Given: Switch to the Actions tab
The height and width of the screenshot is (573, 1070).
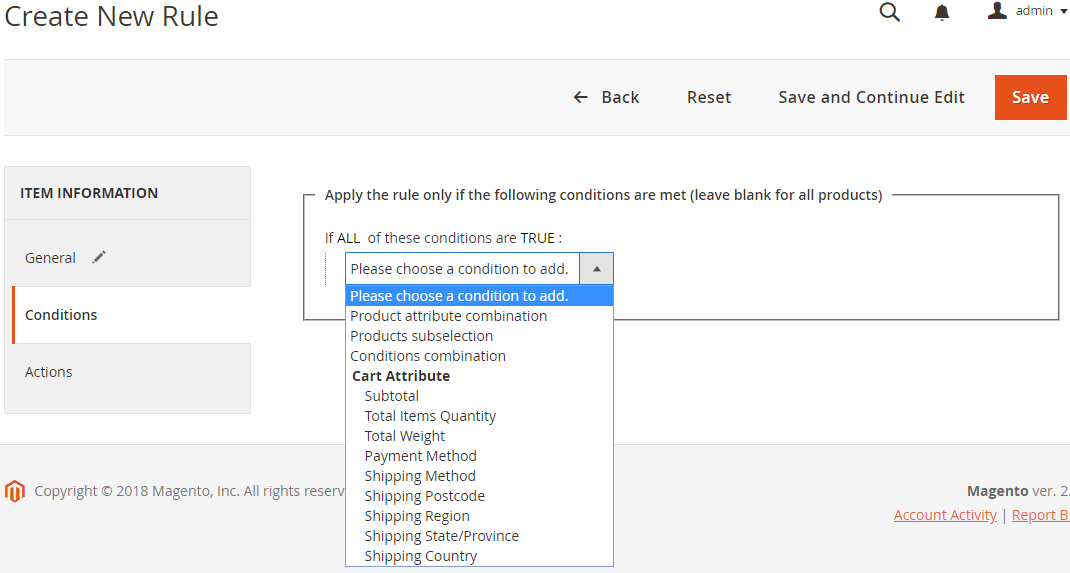Looking at the screenshot, I should click(49, 372).
